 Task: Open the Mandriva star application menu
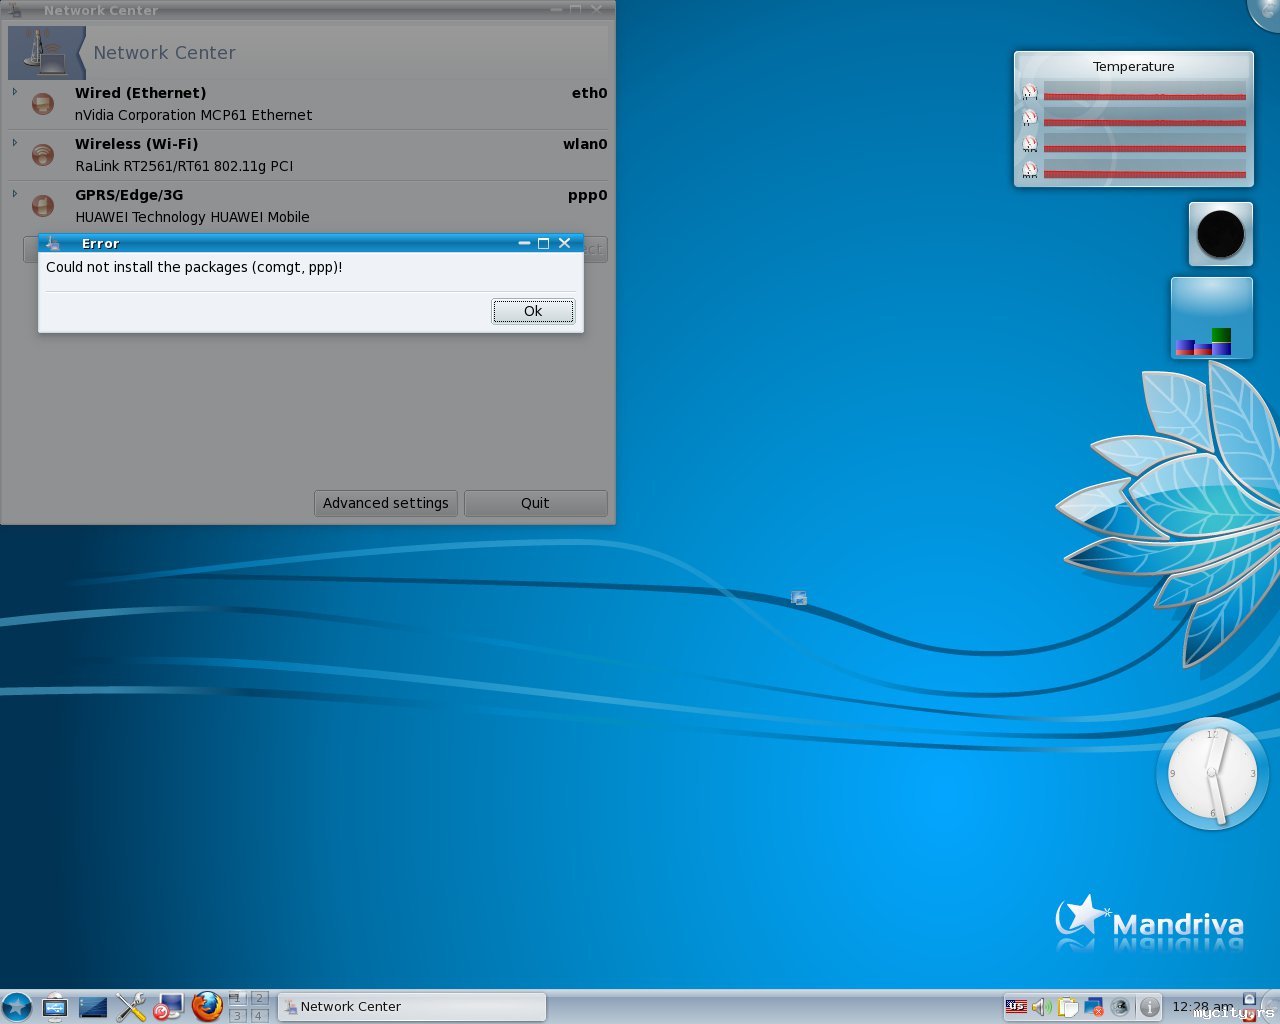[17, 1006]
